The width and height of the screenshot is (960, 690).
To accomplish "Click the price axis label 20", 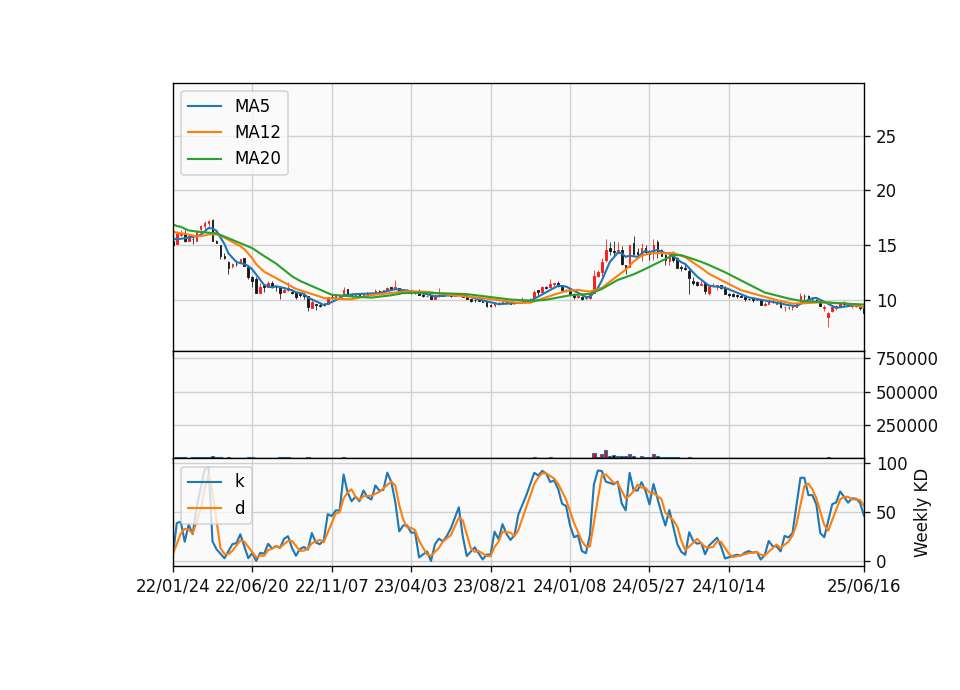I will coord(886,191).
